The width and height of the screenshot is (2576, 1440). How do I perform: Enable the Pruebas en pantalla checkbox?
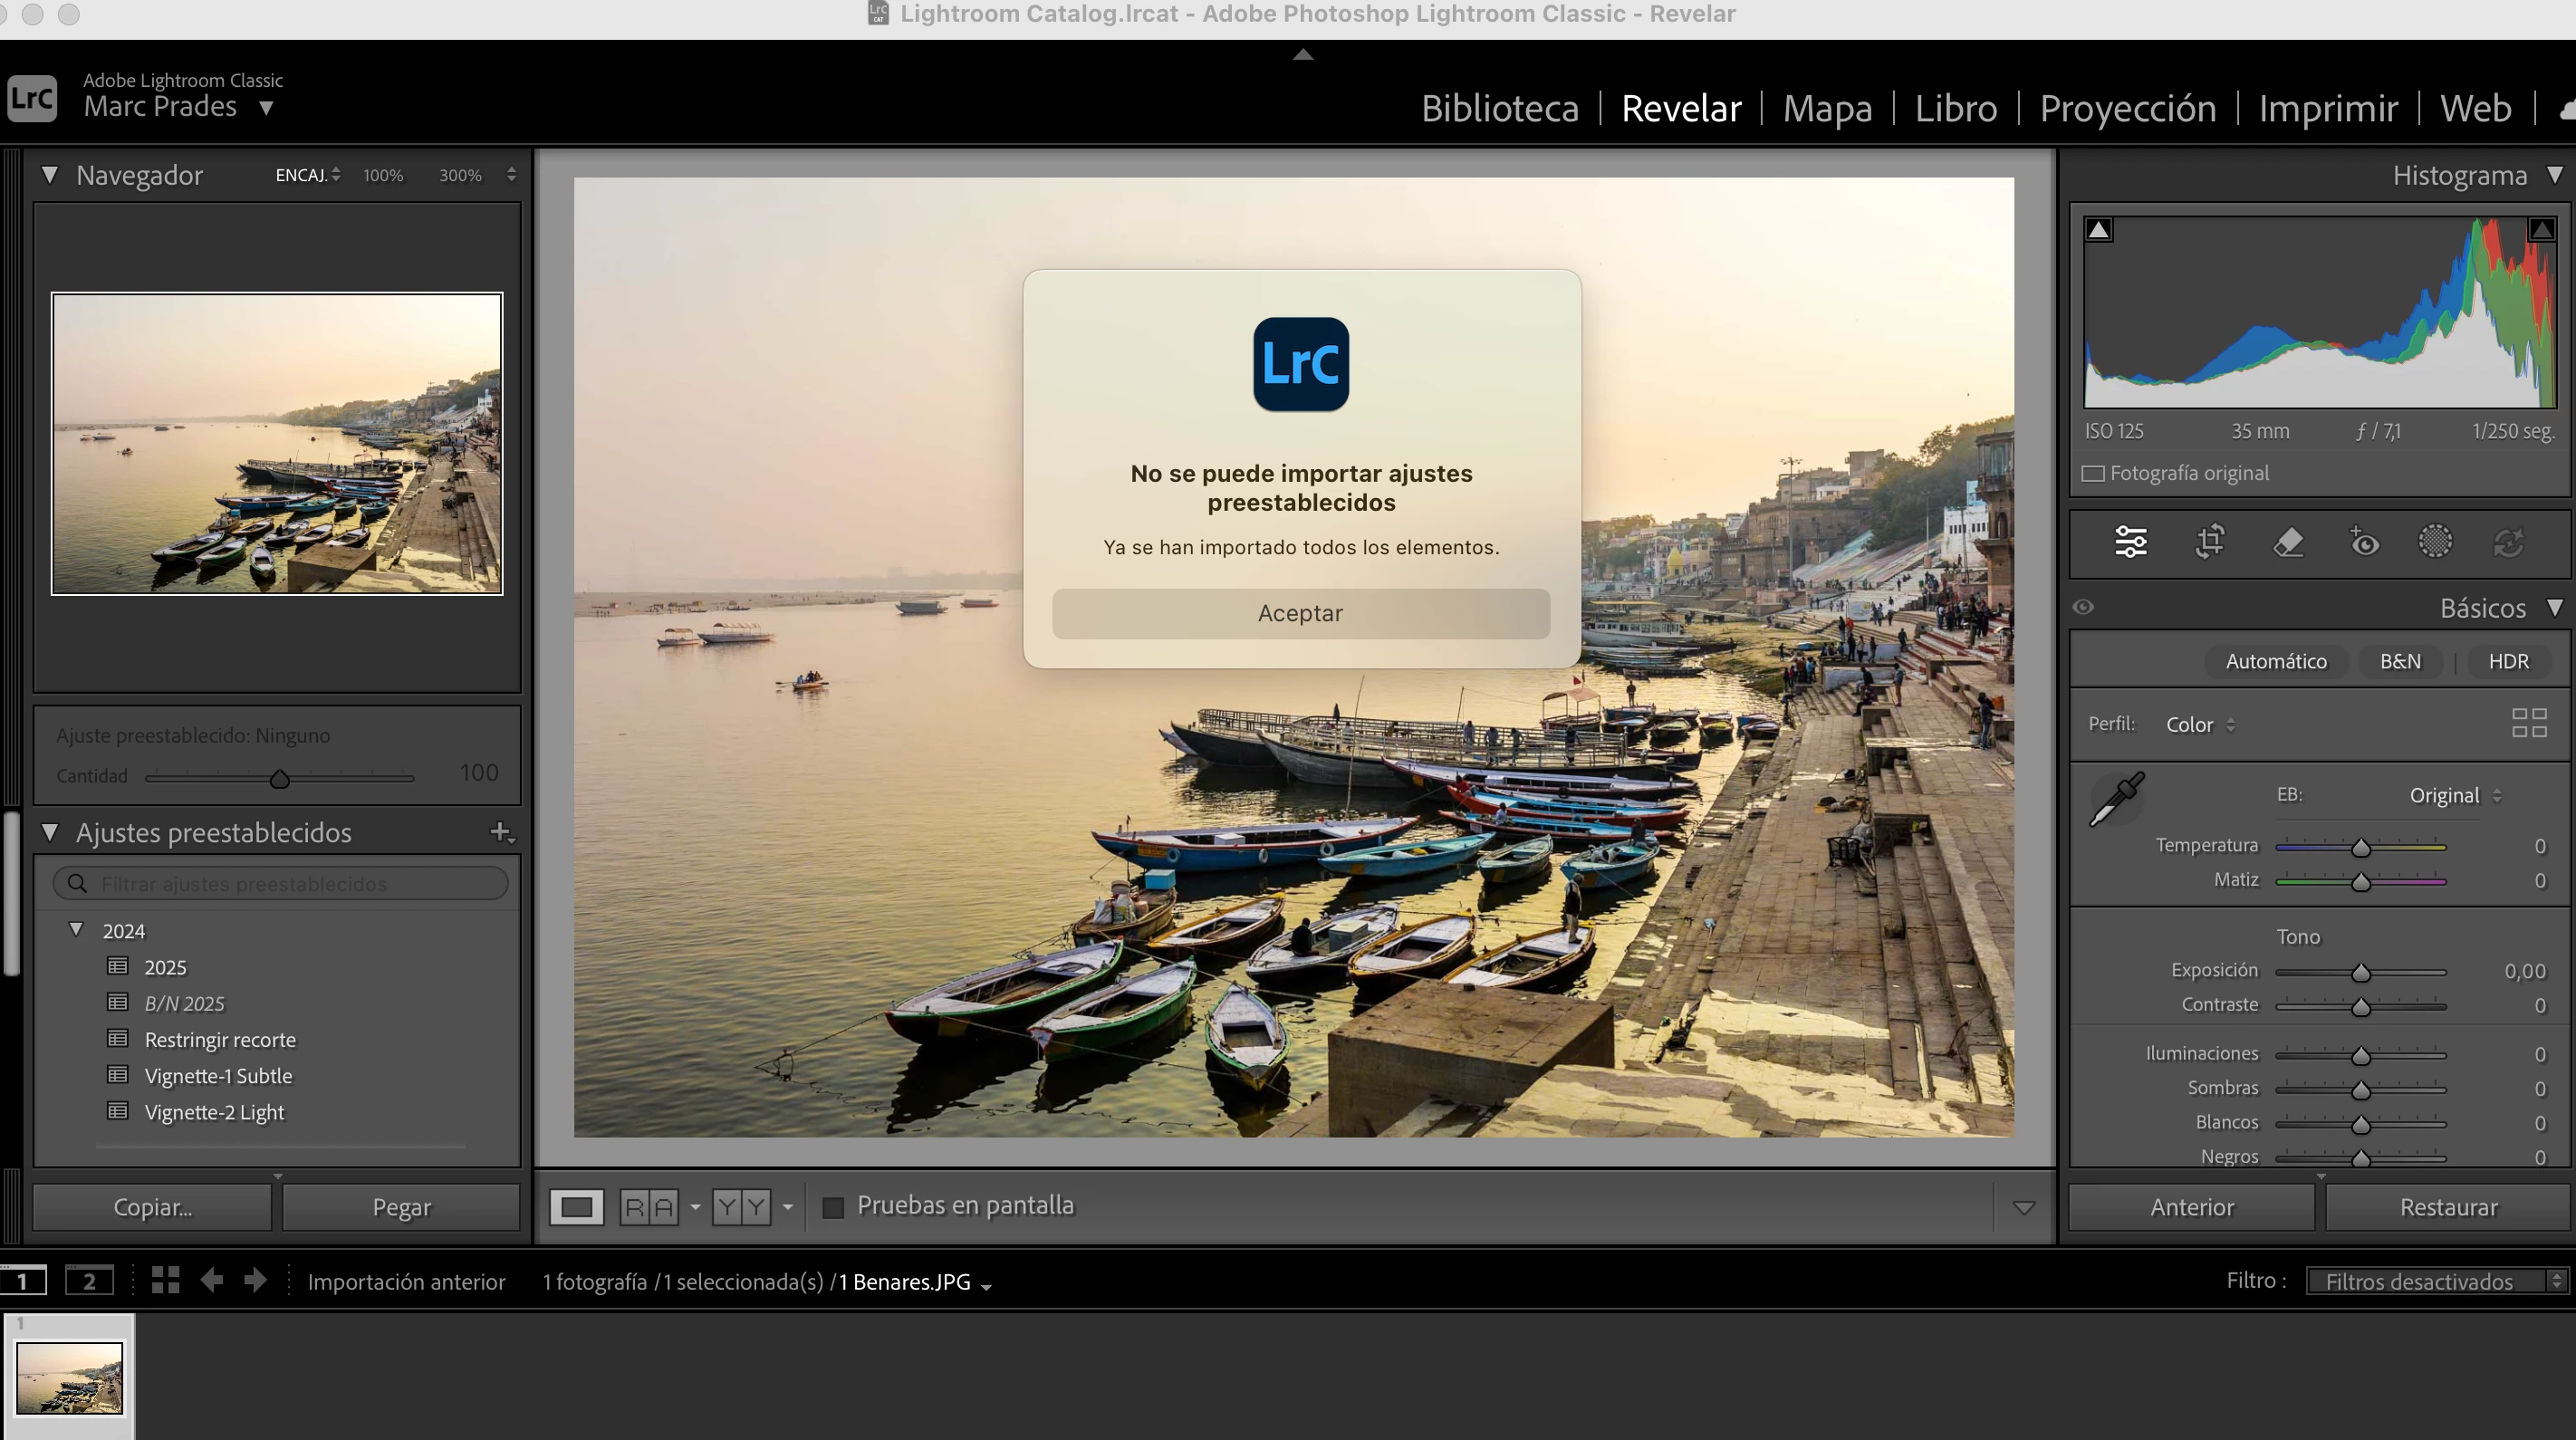coord(832,1207)
